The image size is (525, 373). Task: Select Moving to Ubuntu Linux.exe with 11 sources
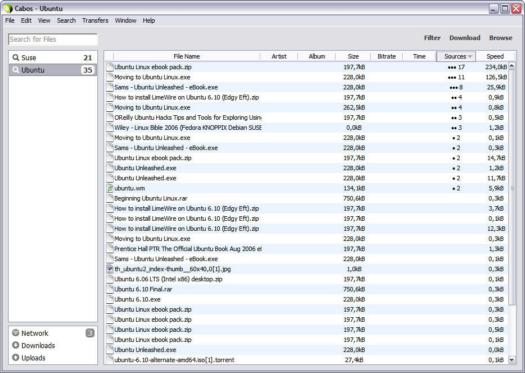306,77
